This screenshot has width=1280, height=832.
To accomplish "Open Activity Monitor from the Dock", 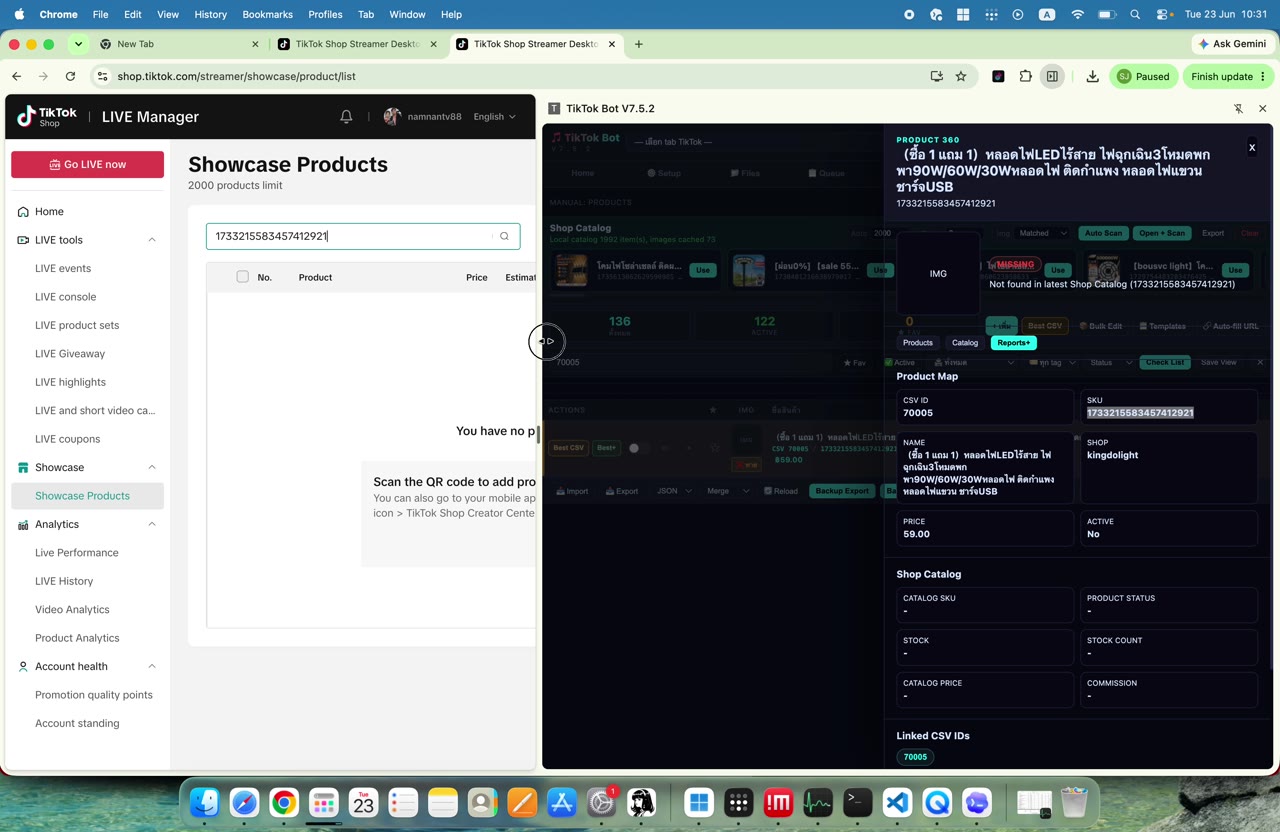I will [818, 802].
